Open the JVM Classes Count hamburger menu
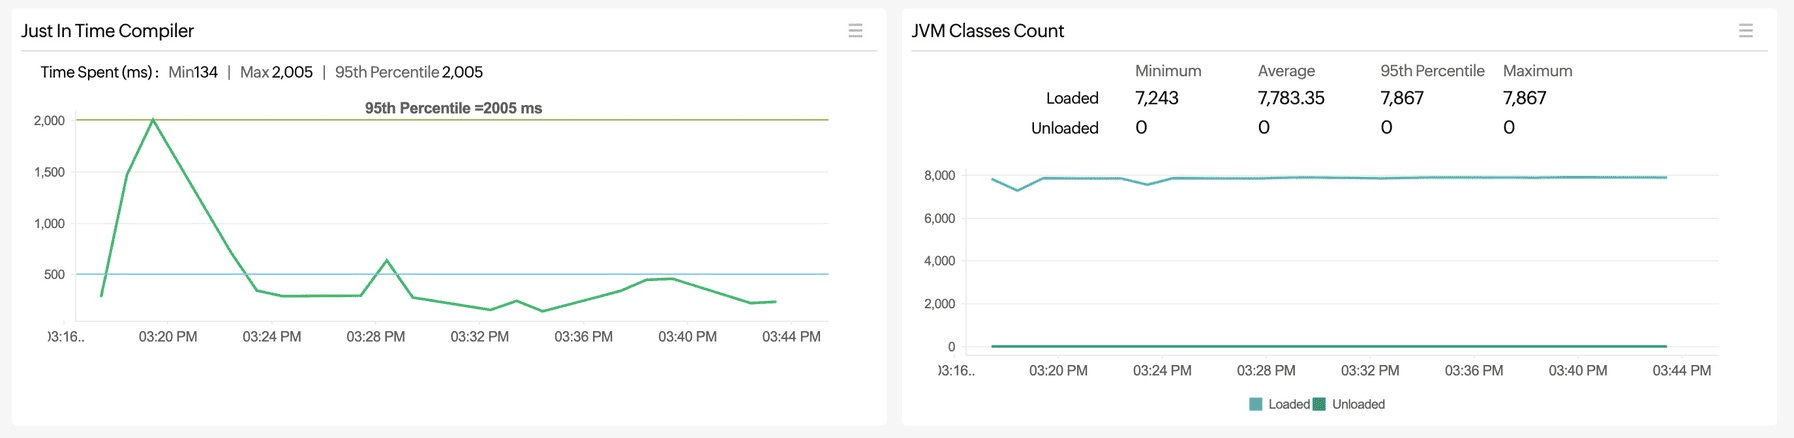Screen dimensions: 1794x438 pos(1745,31)
